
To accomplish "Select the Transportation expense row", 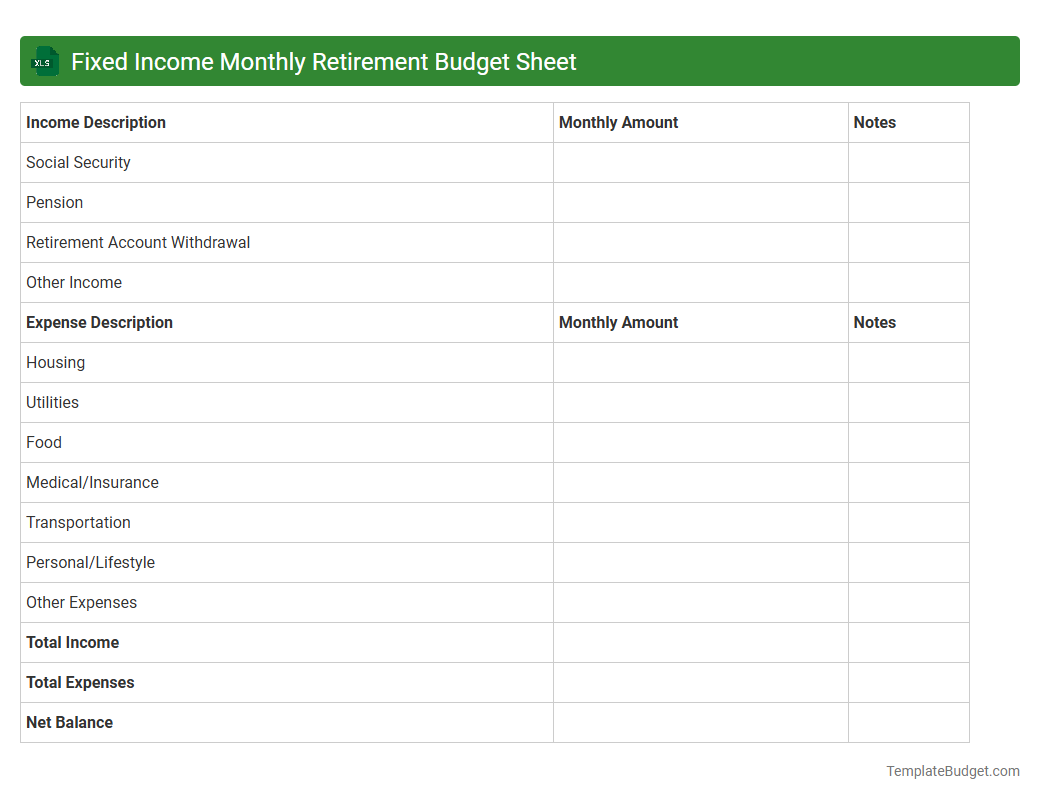I will click(78, 522).
